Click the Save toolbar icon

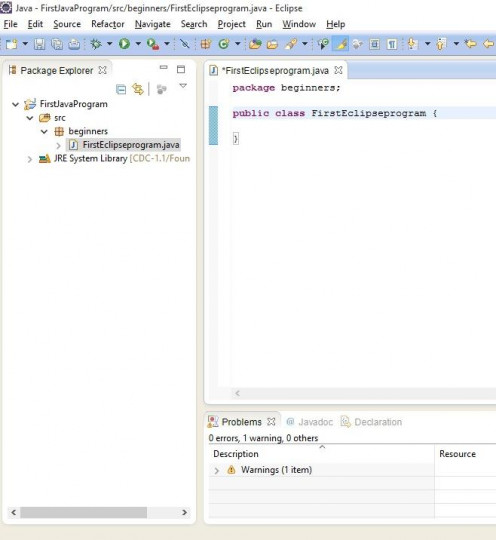(x=39, y=44)
